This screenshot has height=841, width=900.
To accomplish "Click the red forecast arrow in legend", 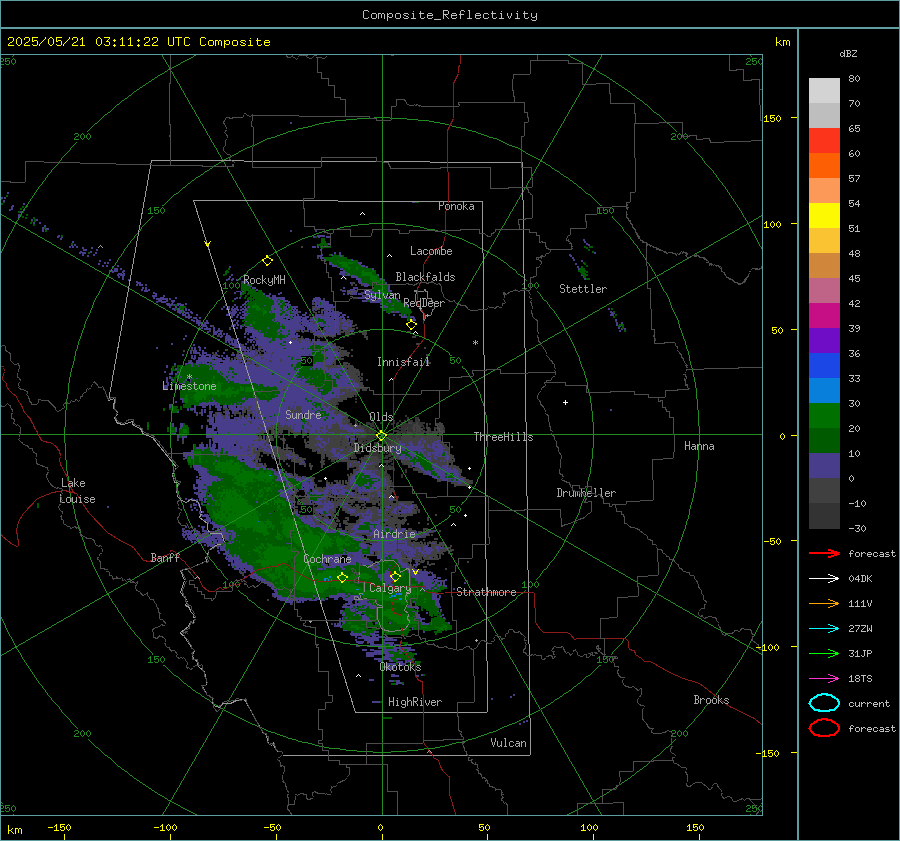I will 824,553.
